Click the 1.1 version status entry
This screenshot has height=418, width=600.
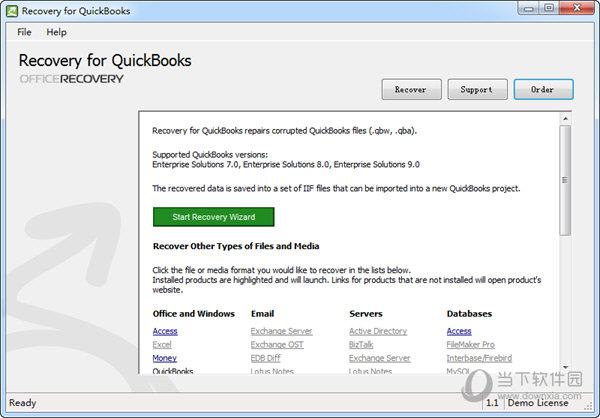coord(492,403)
